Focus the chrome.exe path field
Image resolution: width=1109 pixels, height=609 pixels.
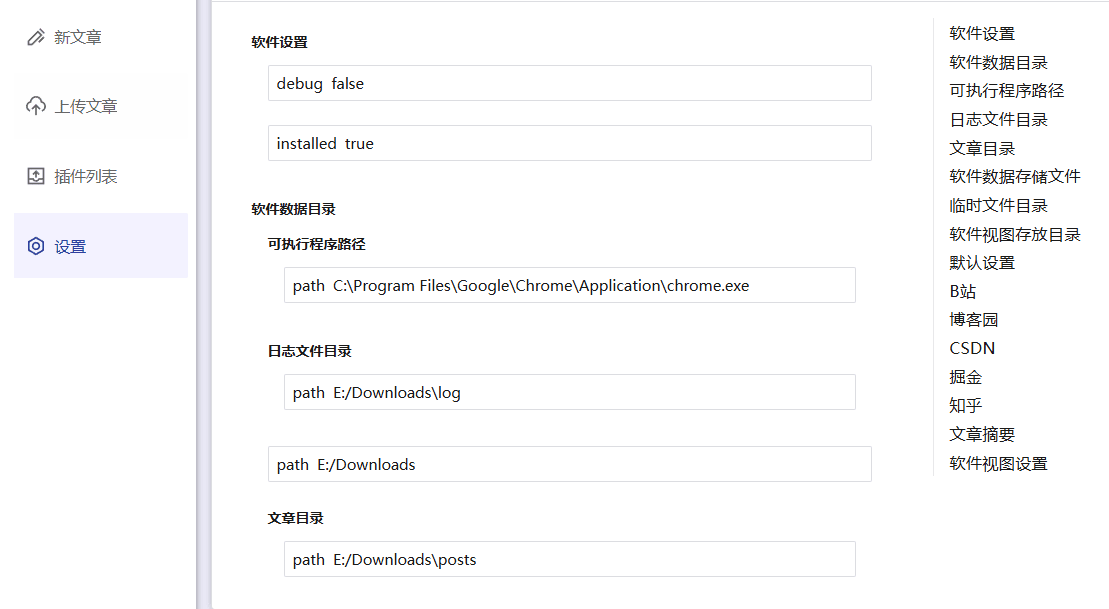tap(569, 285)
